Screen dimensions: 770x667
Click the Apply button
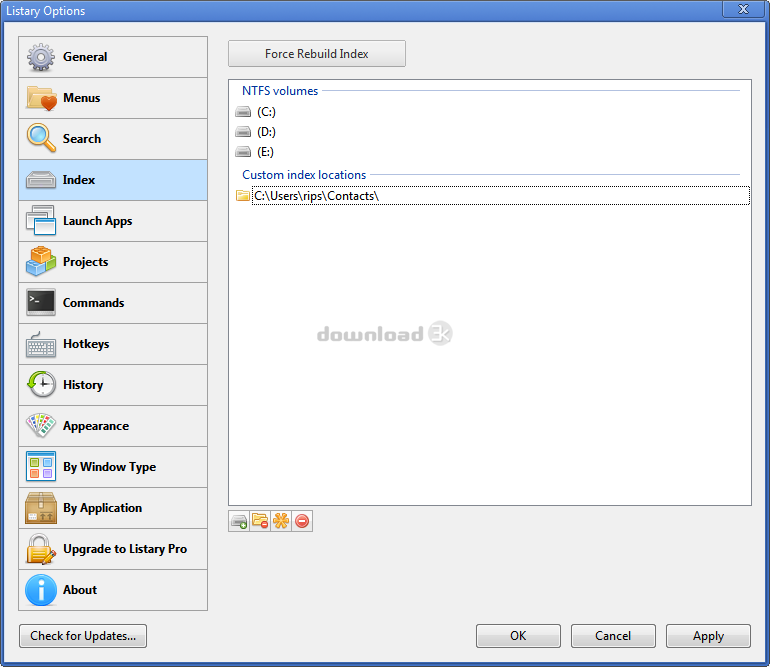point(708,636)
